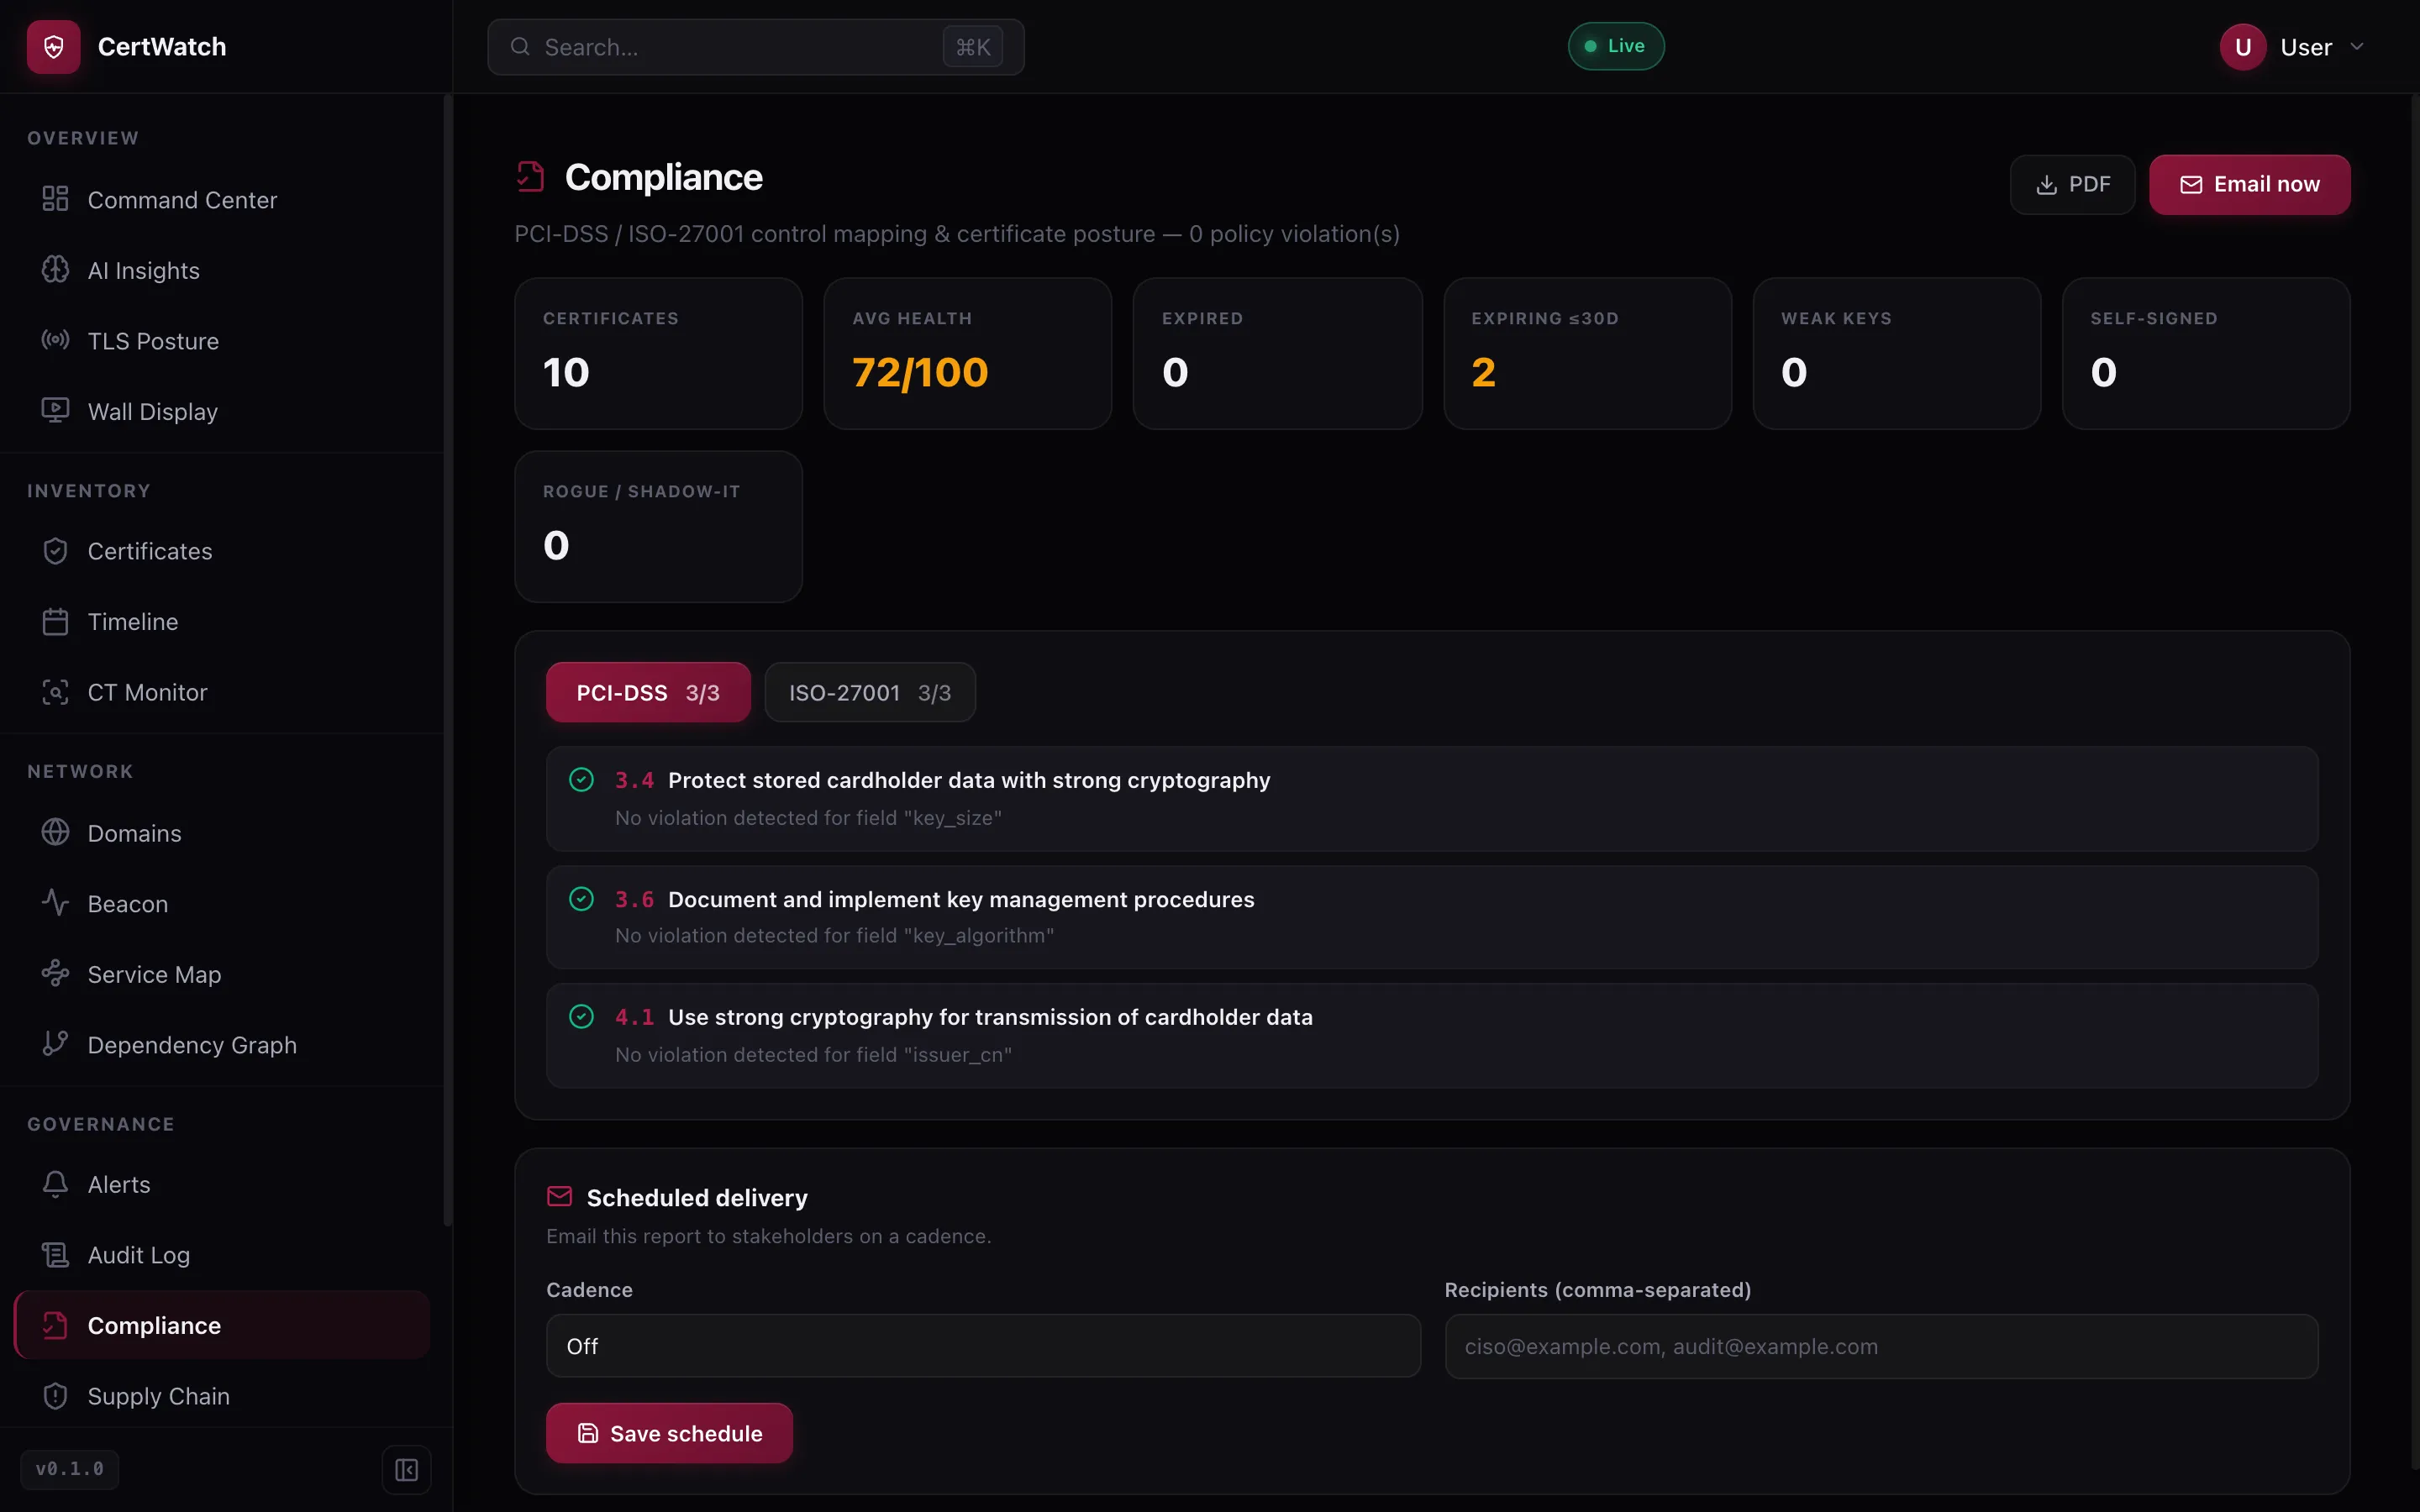2420x1512 pixels.
Task: Open Supply Chain page
Action: [x=222, y=1396]
